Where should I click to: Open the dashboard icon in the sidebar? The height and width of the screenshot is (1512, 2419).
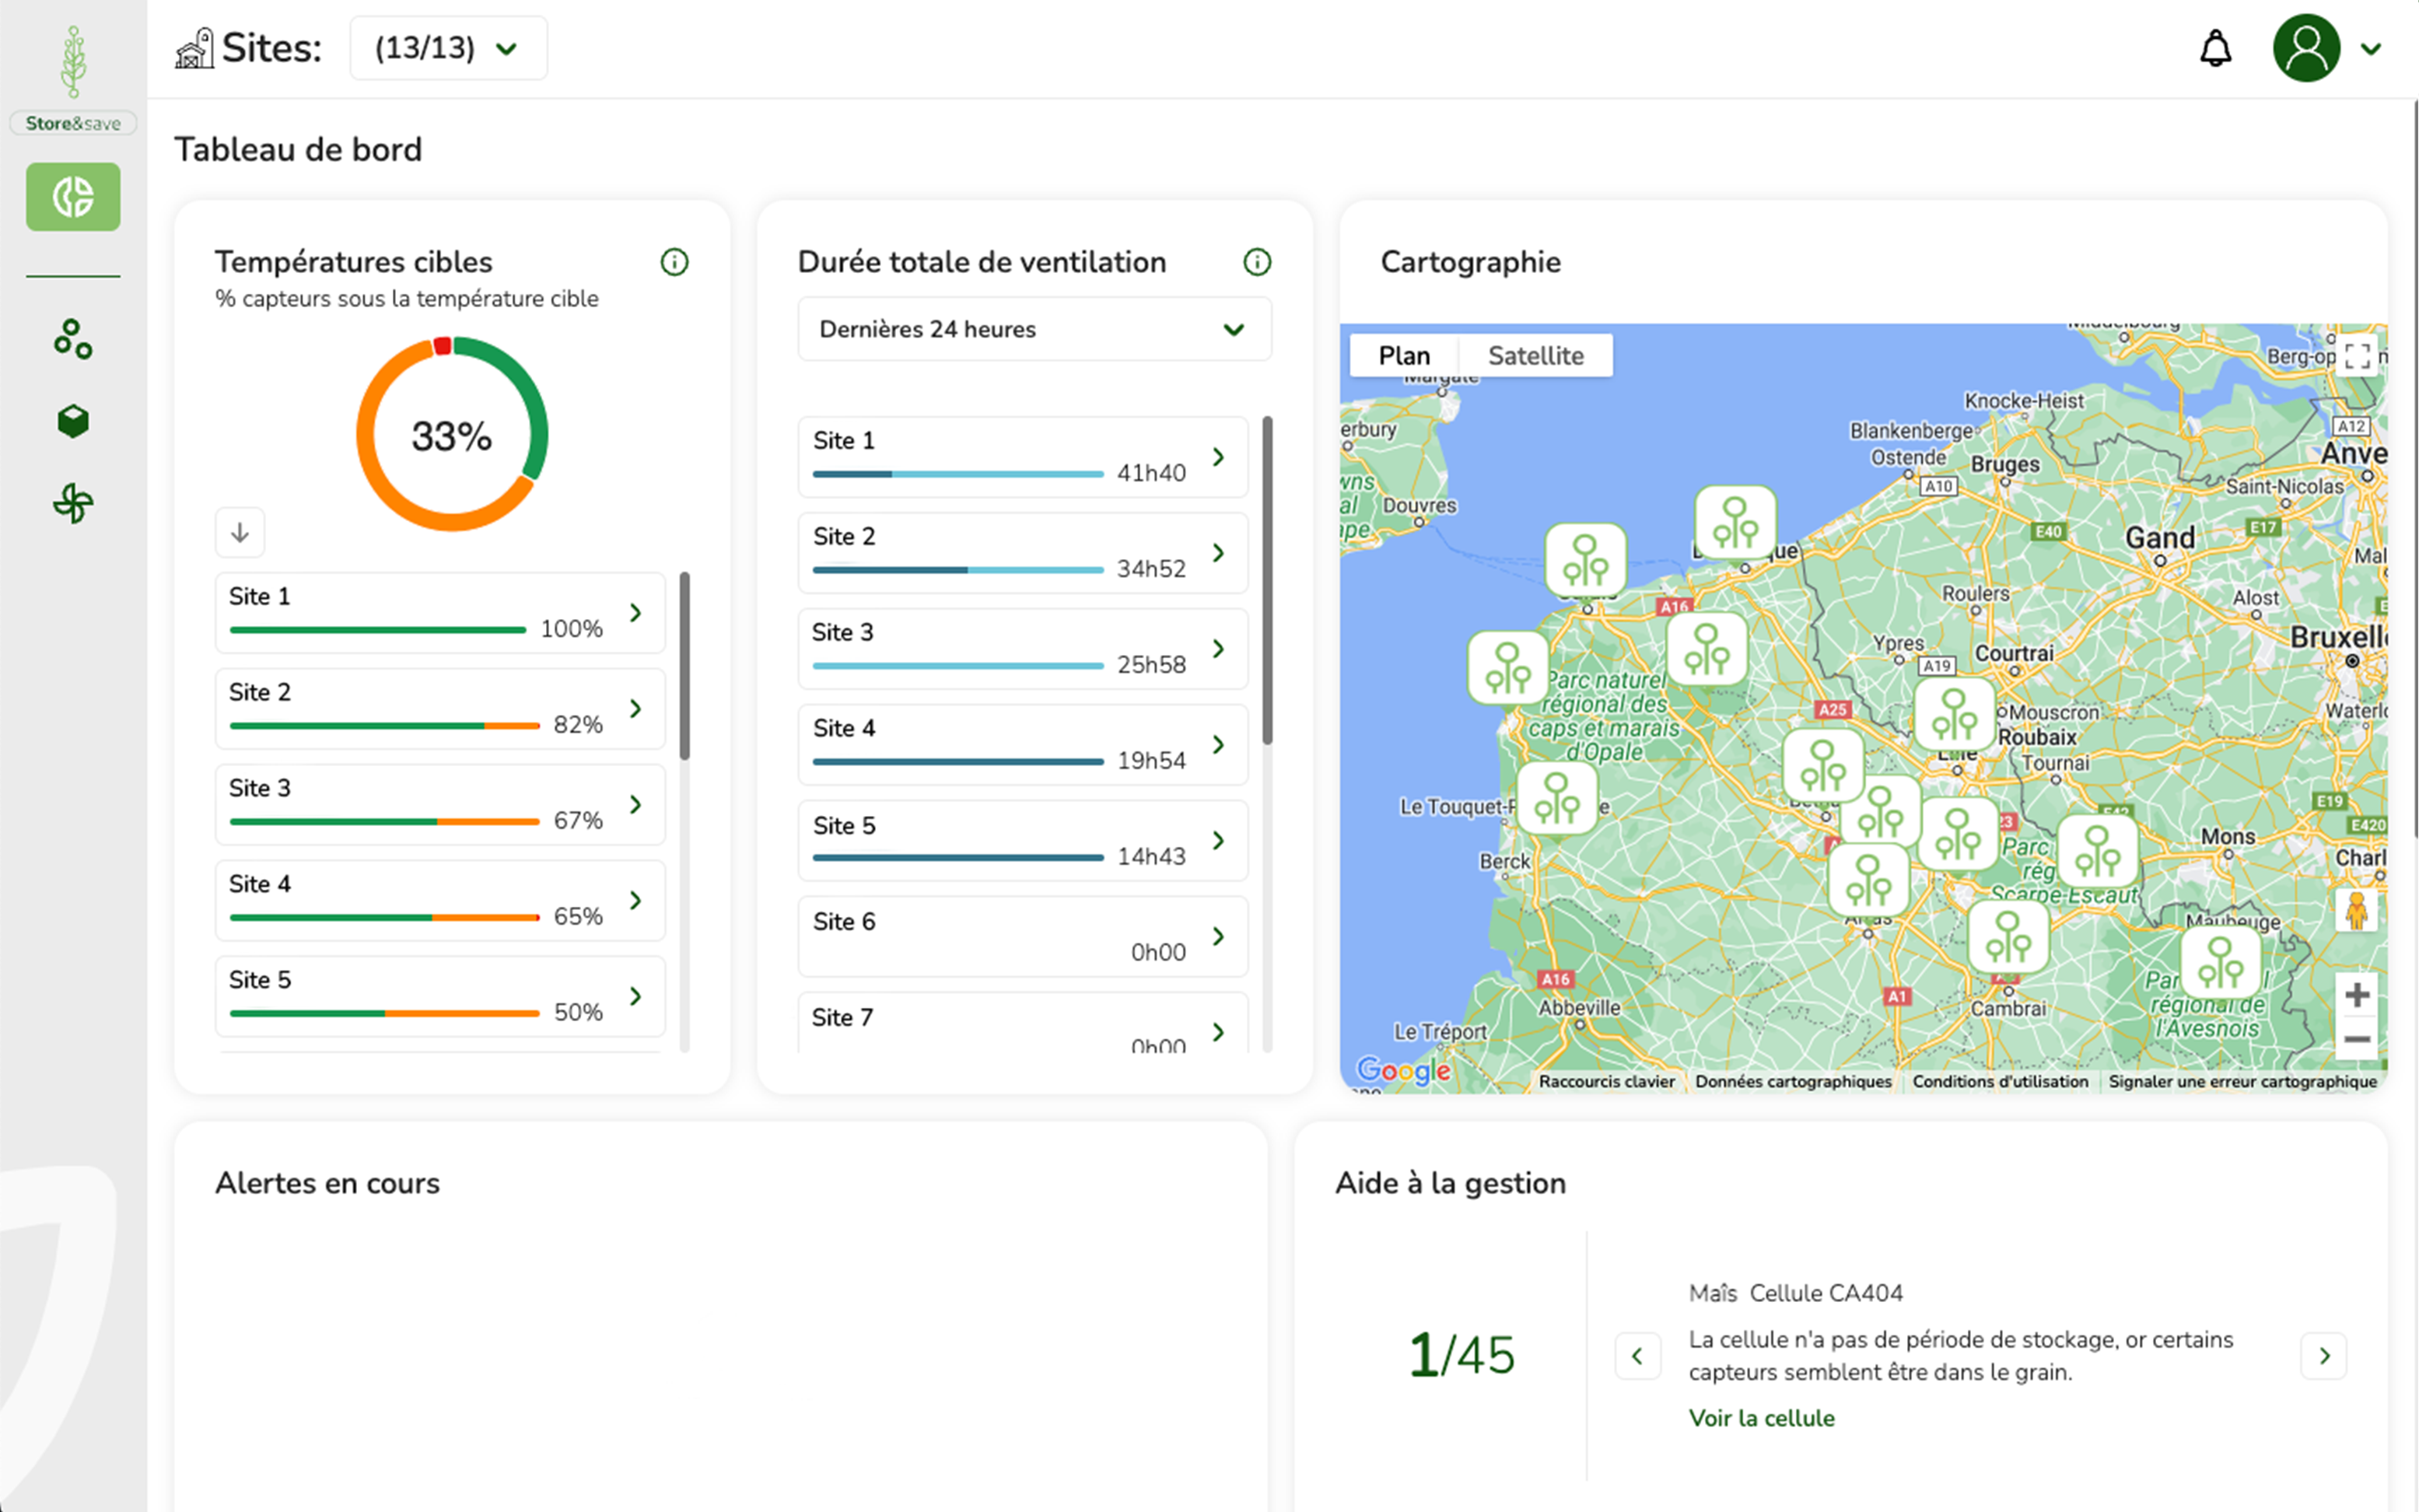(73, 197)
